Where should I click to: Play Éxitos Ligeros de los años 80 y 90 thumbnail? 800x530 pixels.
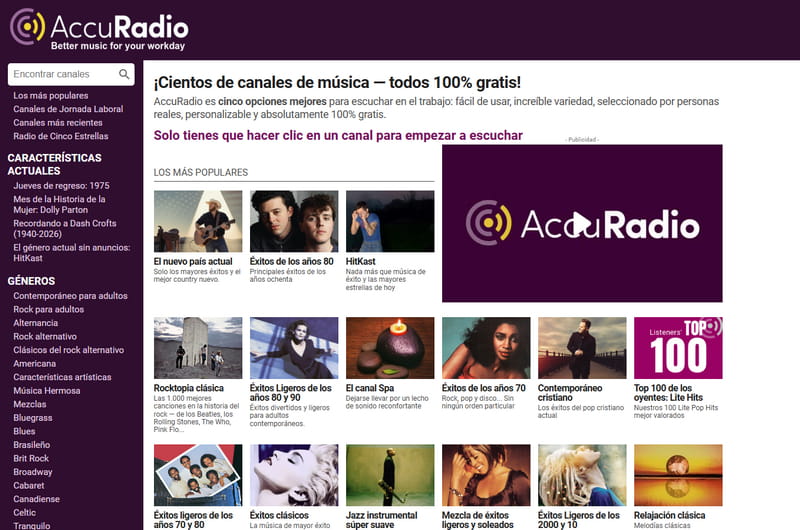pos(294,348)
